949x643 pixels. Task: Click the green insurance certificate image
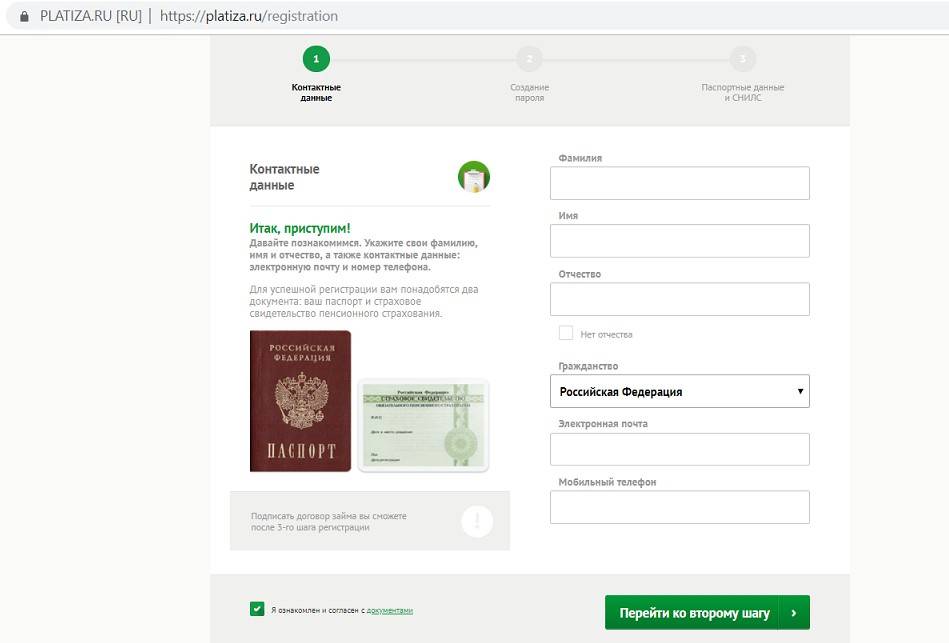click(x=424, y=425)
